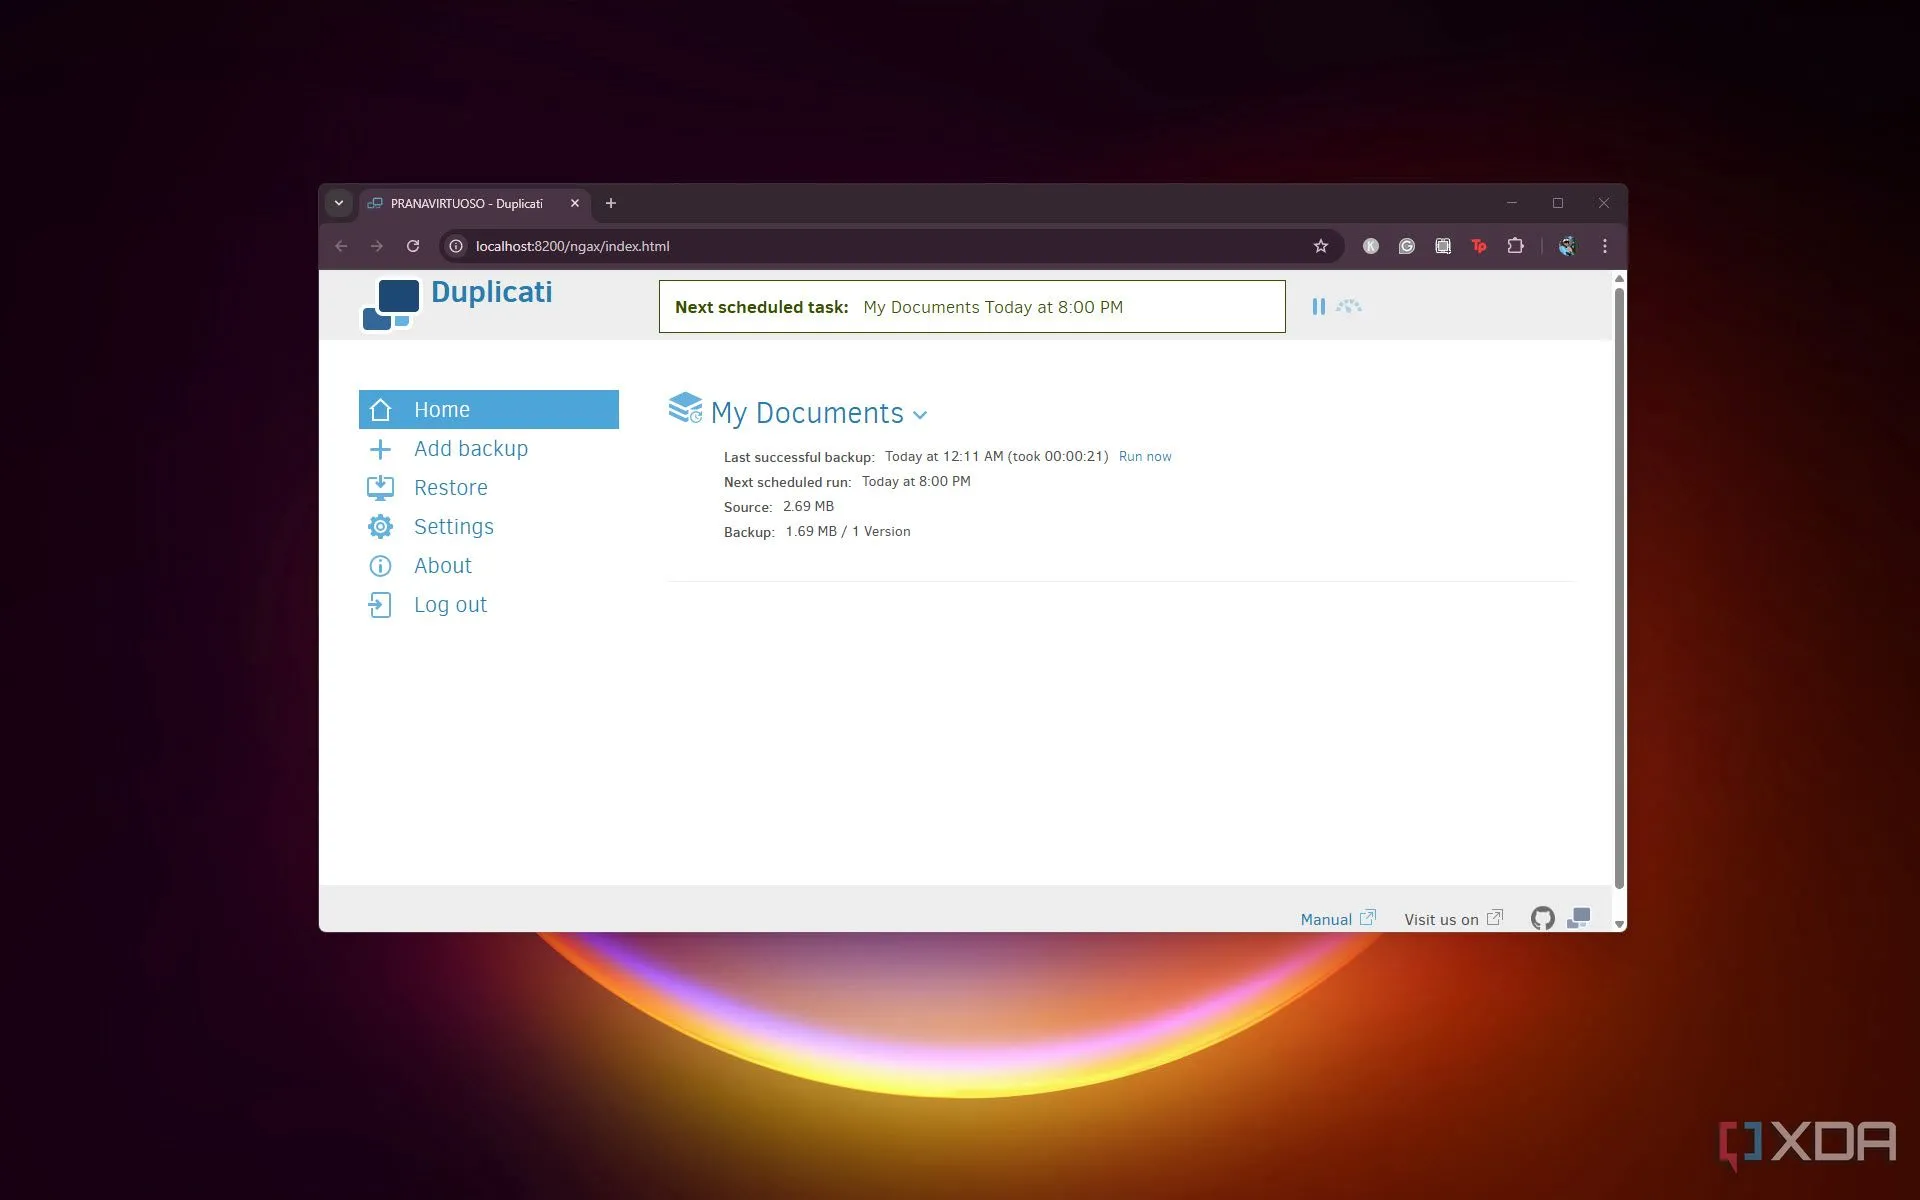
Task: Pause the scheduled backup task
Action: coord(1318,306)
